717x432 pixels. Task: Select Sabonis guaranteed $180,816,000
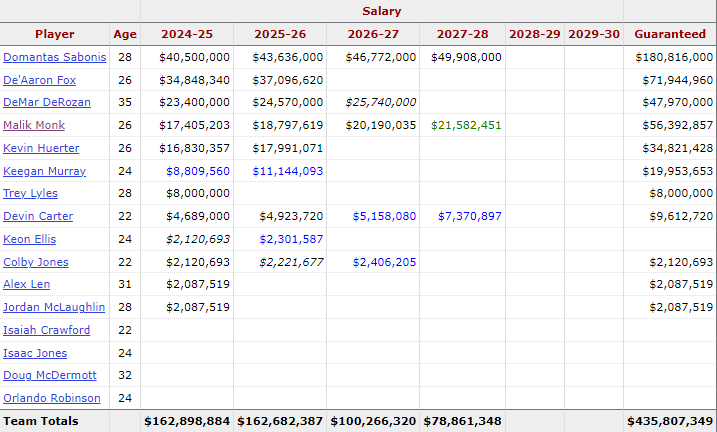coord(674,57)
